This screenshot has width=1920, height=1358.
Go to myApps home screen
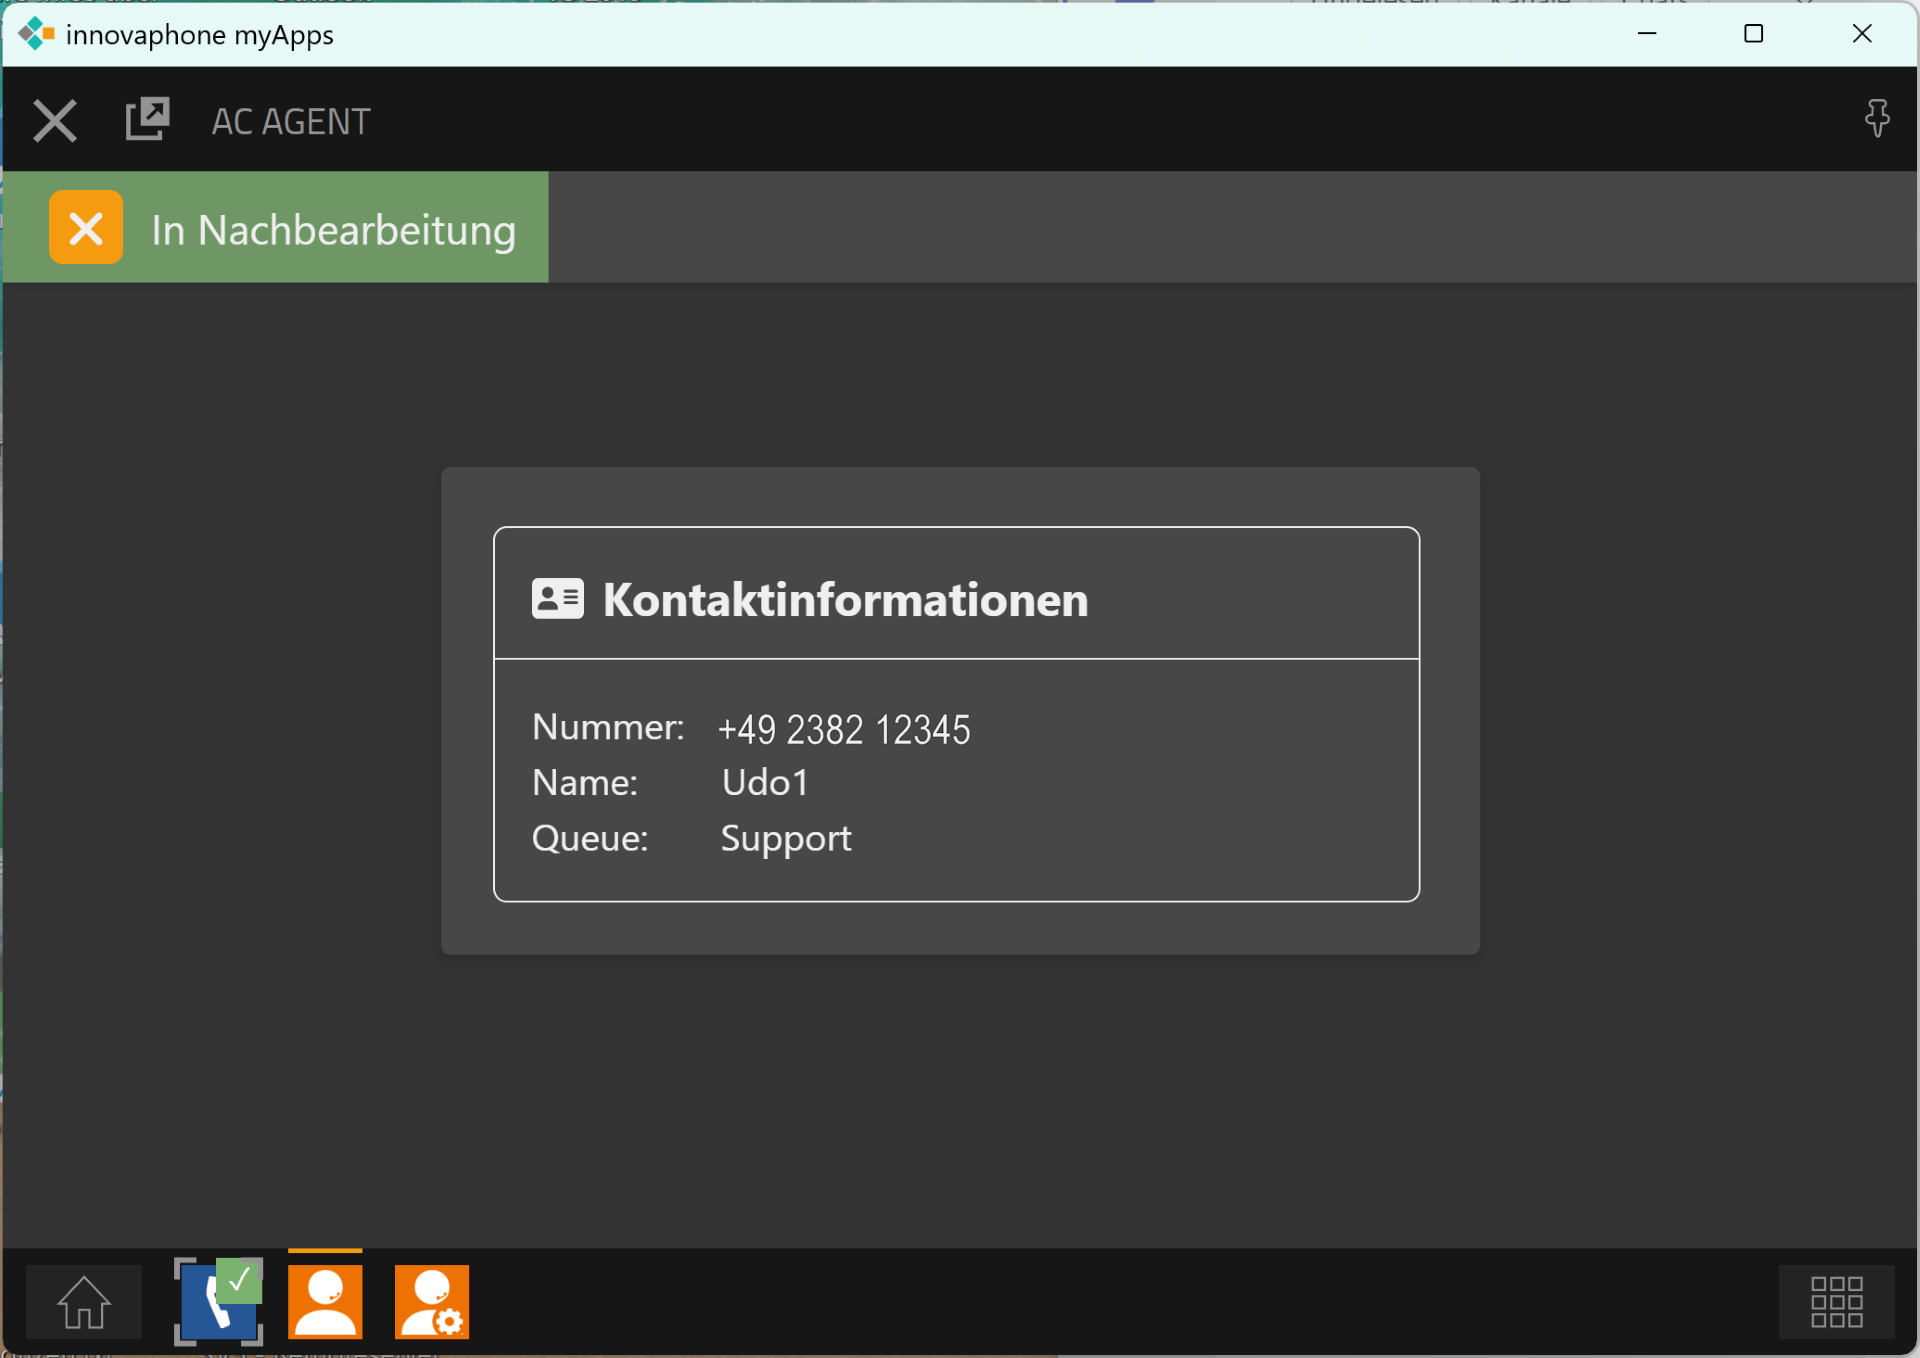(83, 1302)
